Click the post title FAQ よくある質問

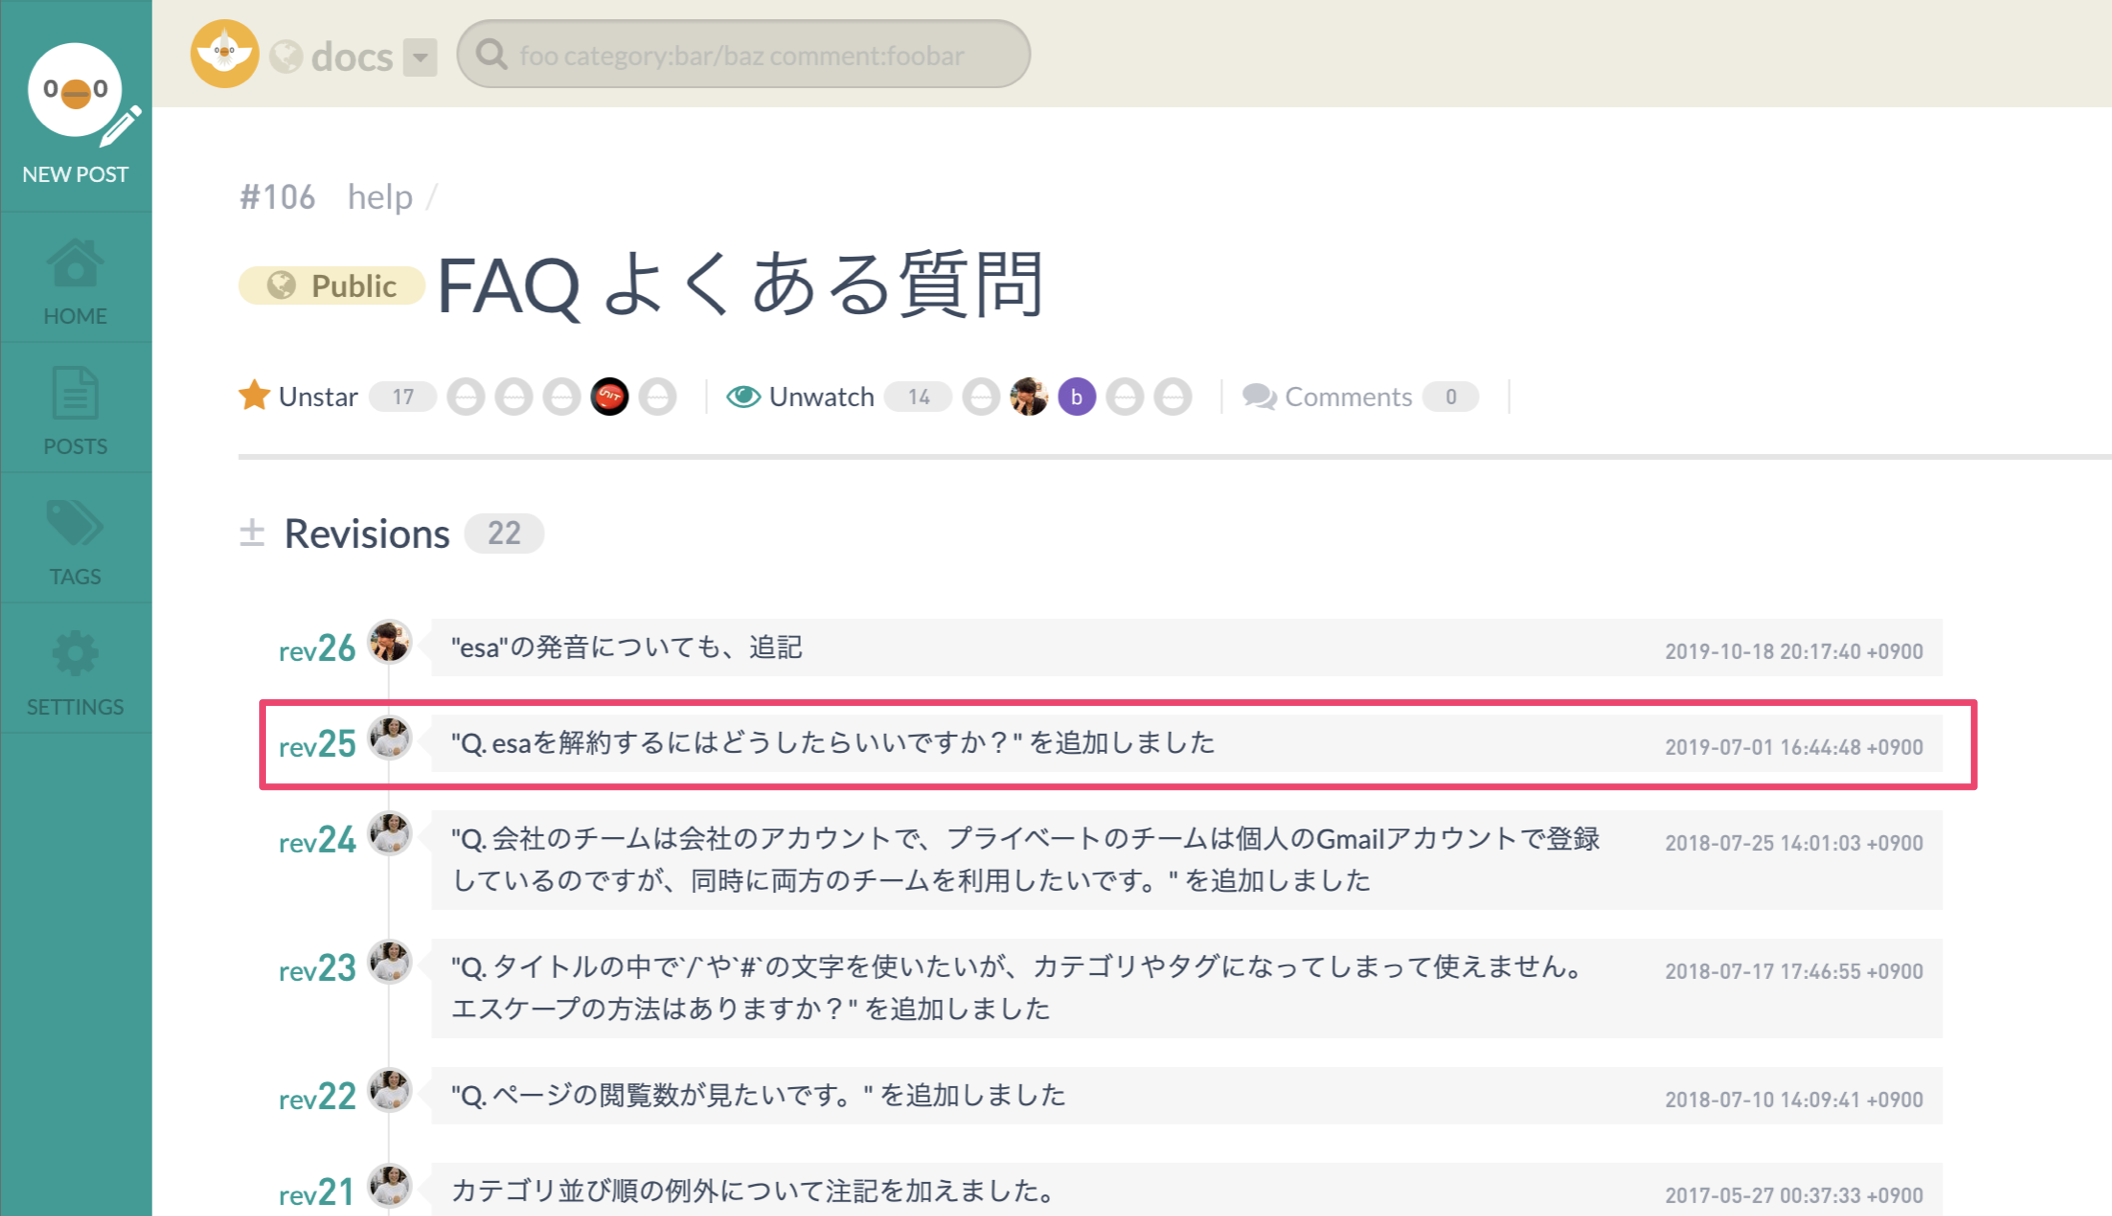[x=741, y=286]
